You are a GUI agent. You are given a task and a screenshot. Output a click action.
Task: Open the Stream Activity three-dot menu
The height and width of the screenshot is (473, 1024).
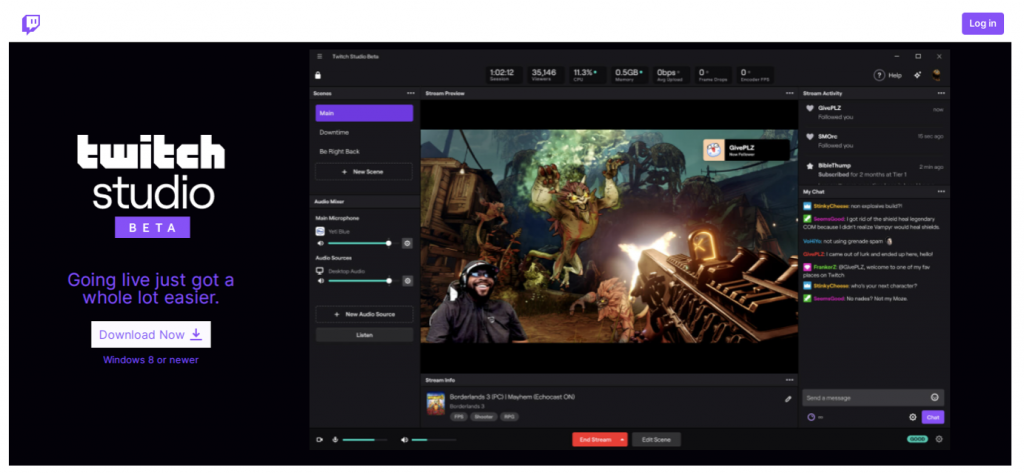pos(941,93)
